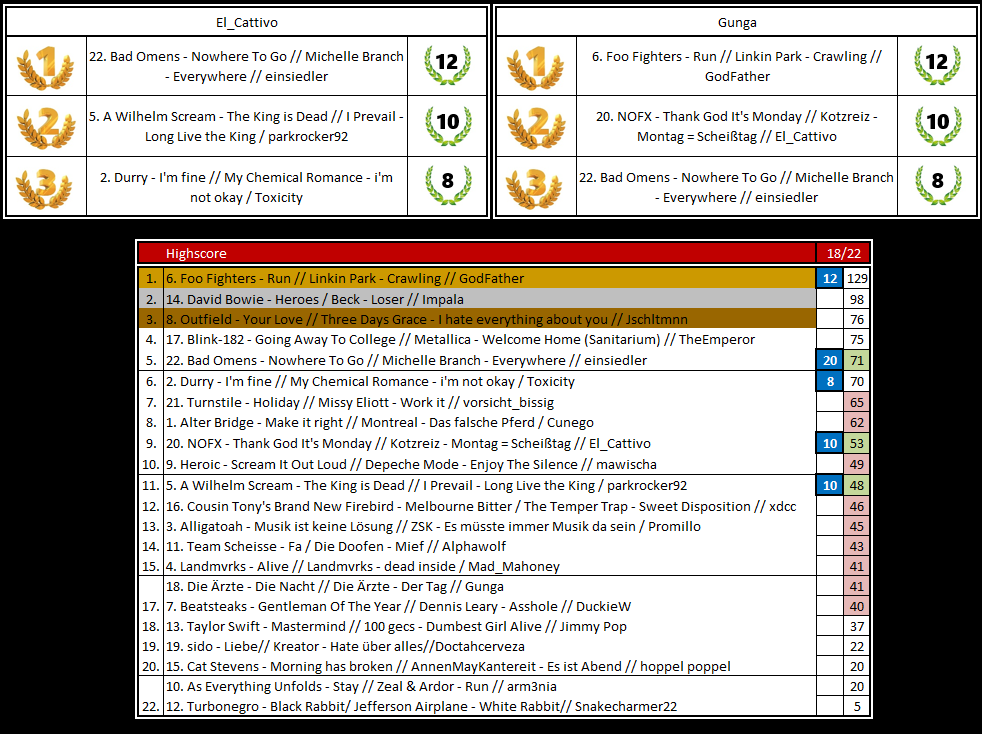
Task: Click the third-place medal in El_Cattivo's table
Action: point(46,187)
